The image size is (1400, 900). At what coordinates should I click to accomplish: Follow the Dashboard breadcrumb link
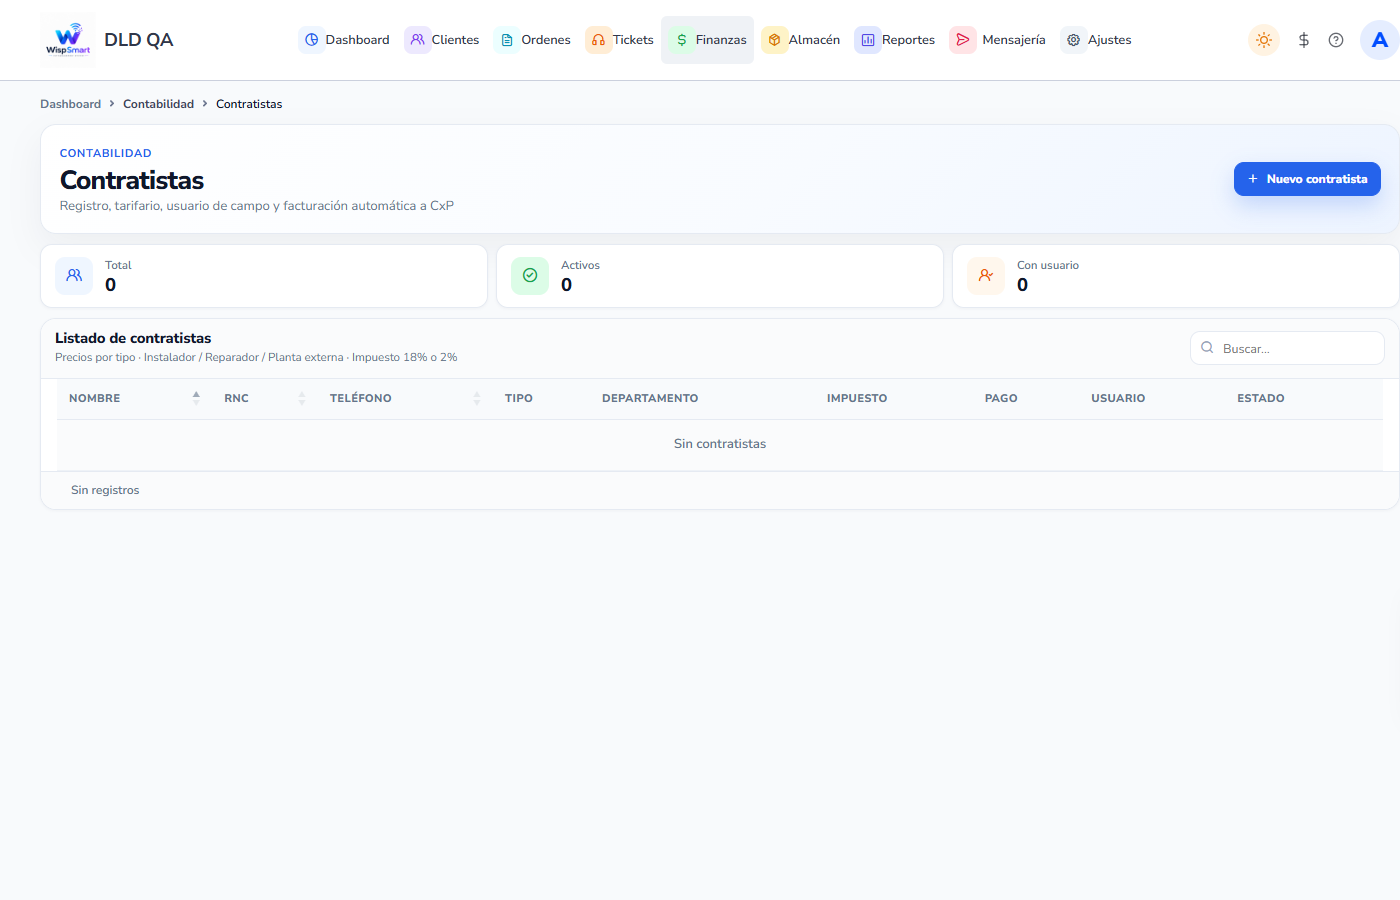[70, 104]
